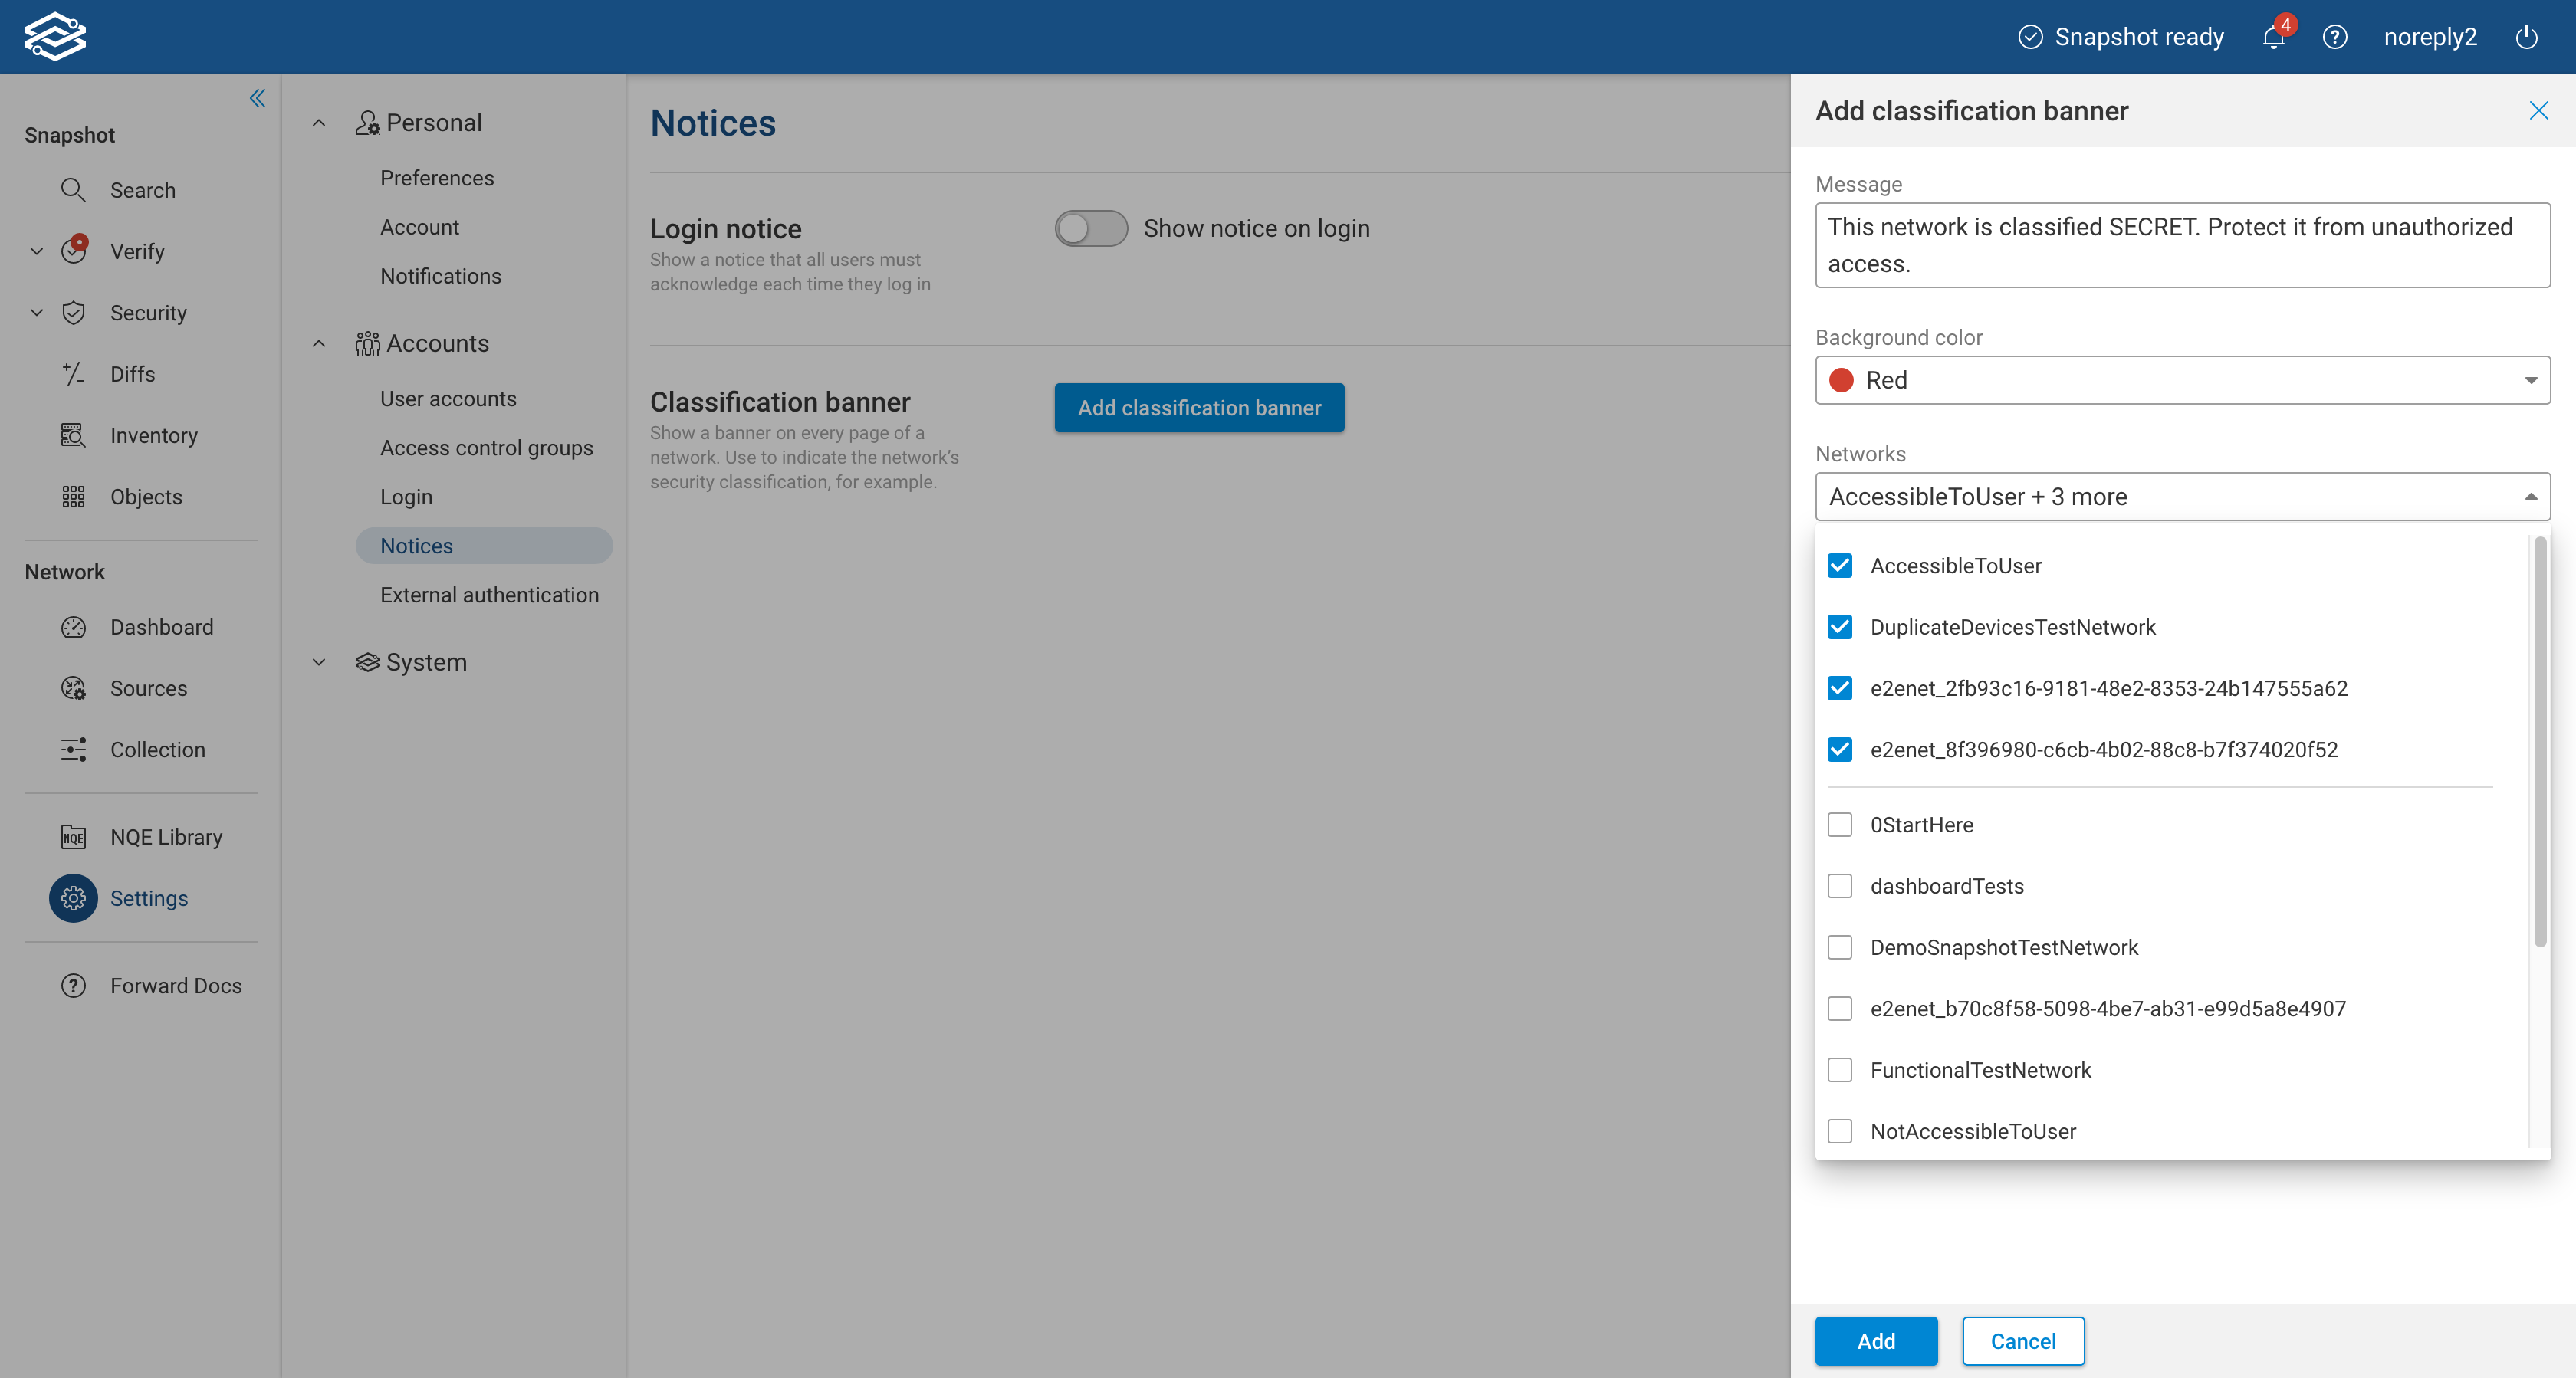2576x1378 pixels.
Task: Click the Cancel button
Action: 2022,1341
